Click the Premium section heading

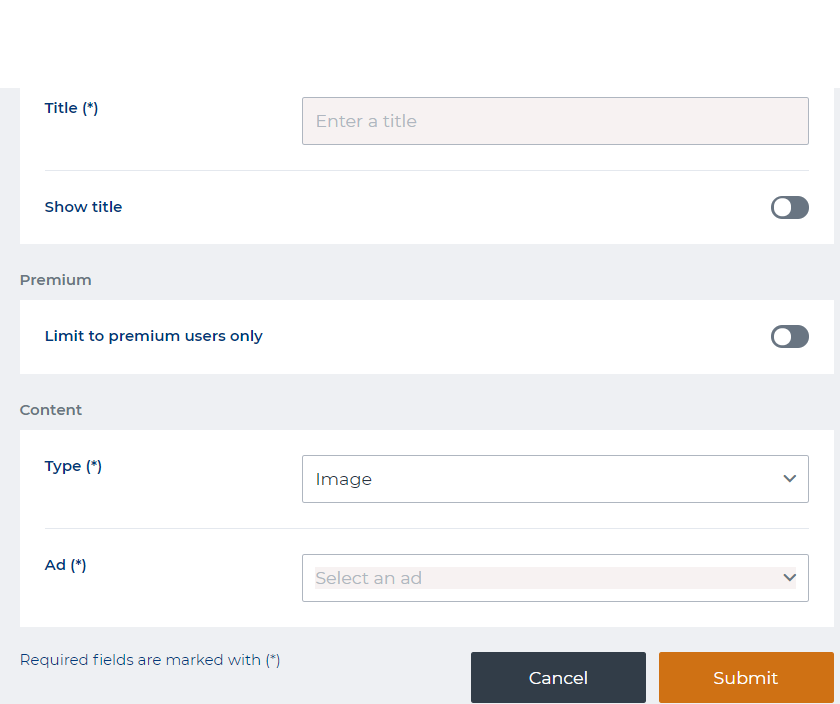click(x=55, y=280)
